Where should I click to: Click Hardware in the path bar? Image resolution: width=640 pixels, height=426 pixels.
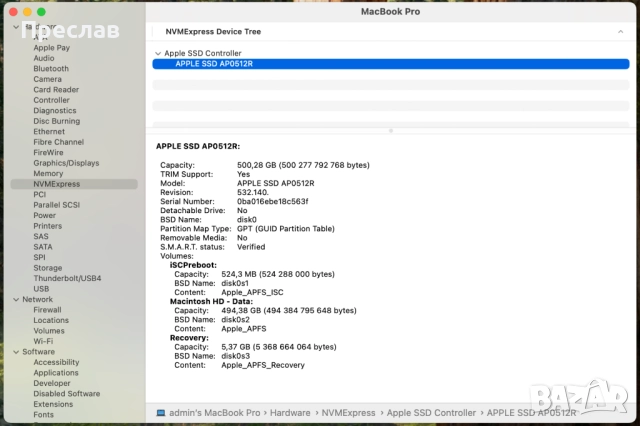(290, 413)
